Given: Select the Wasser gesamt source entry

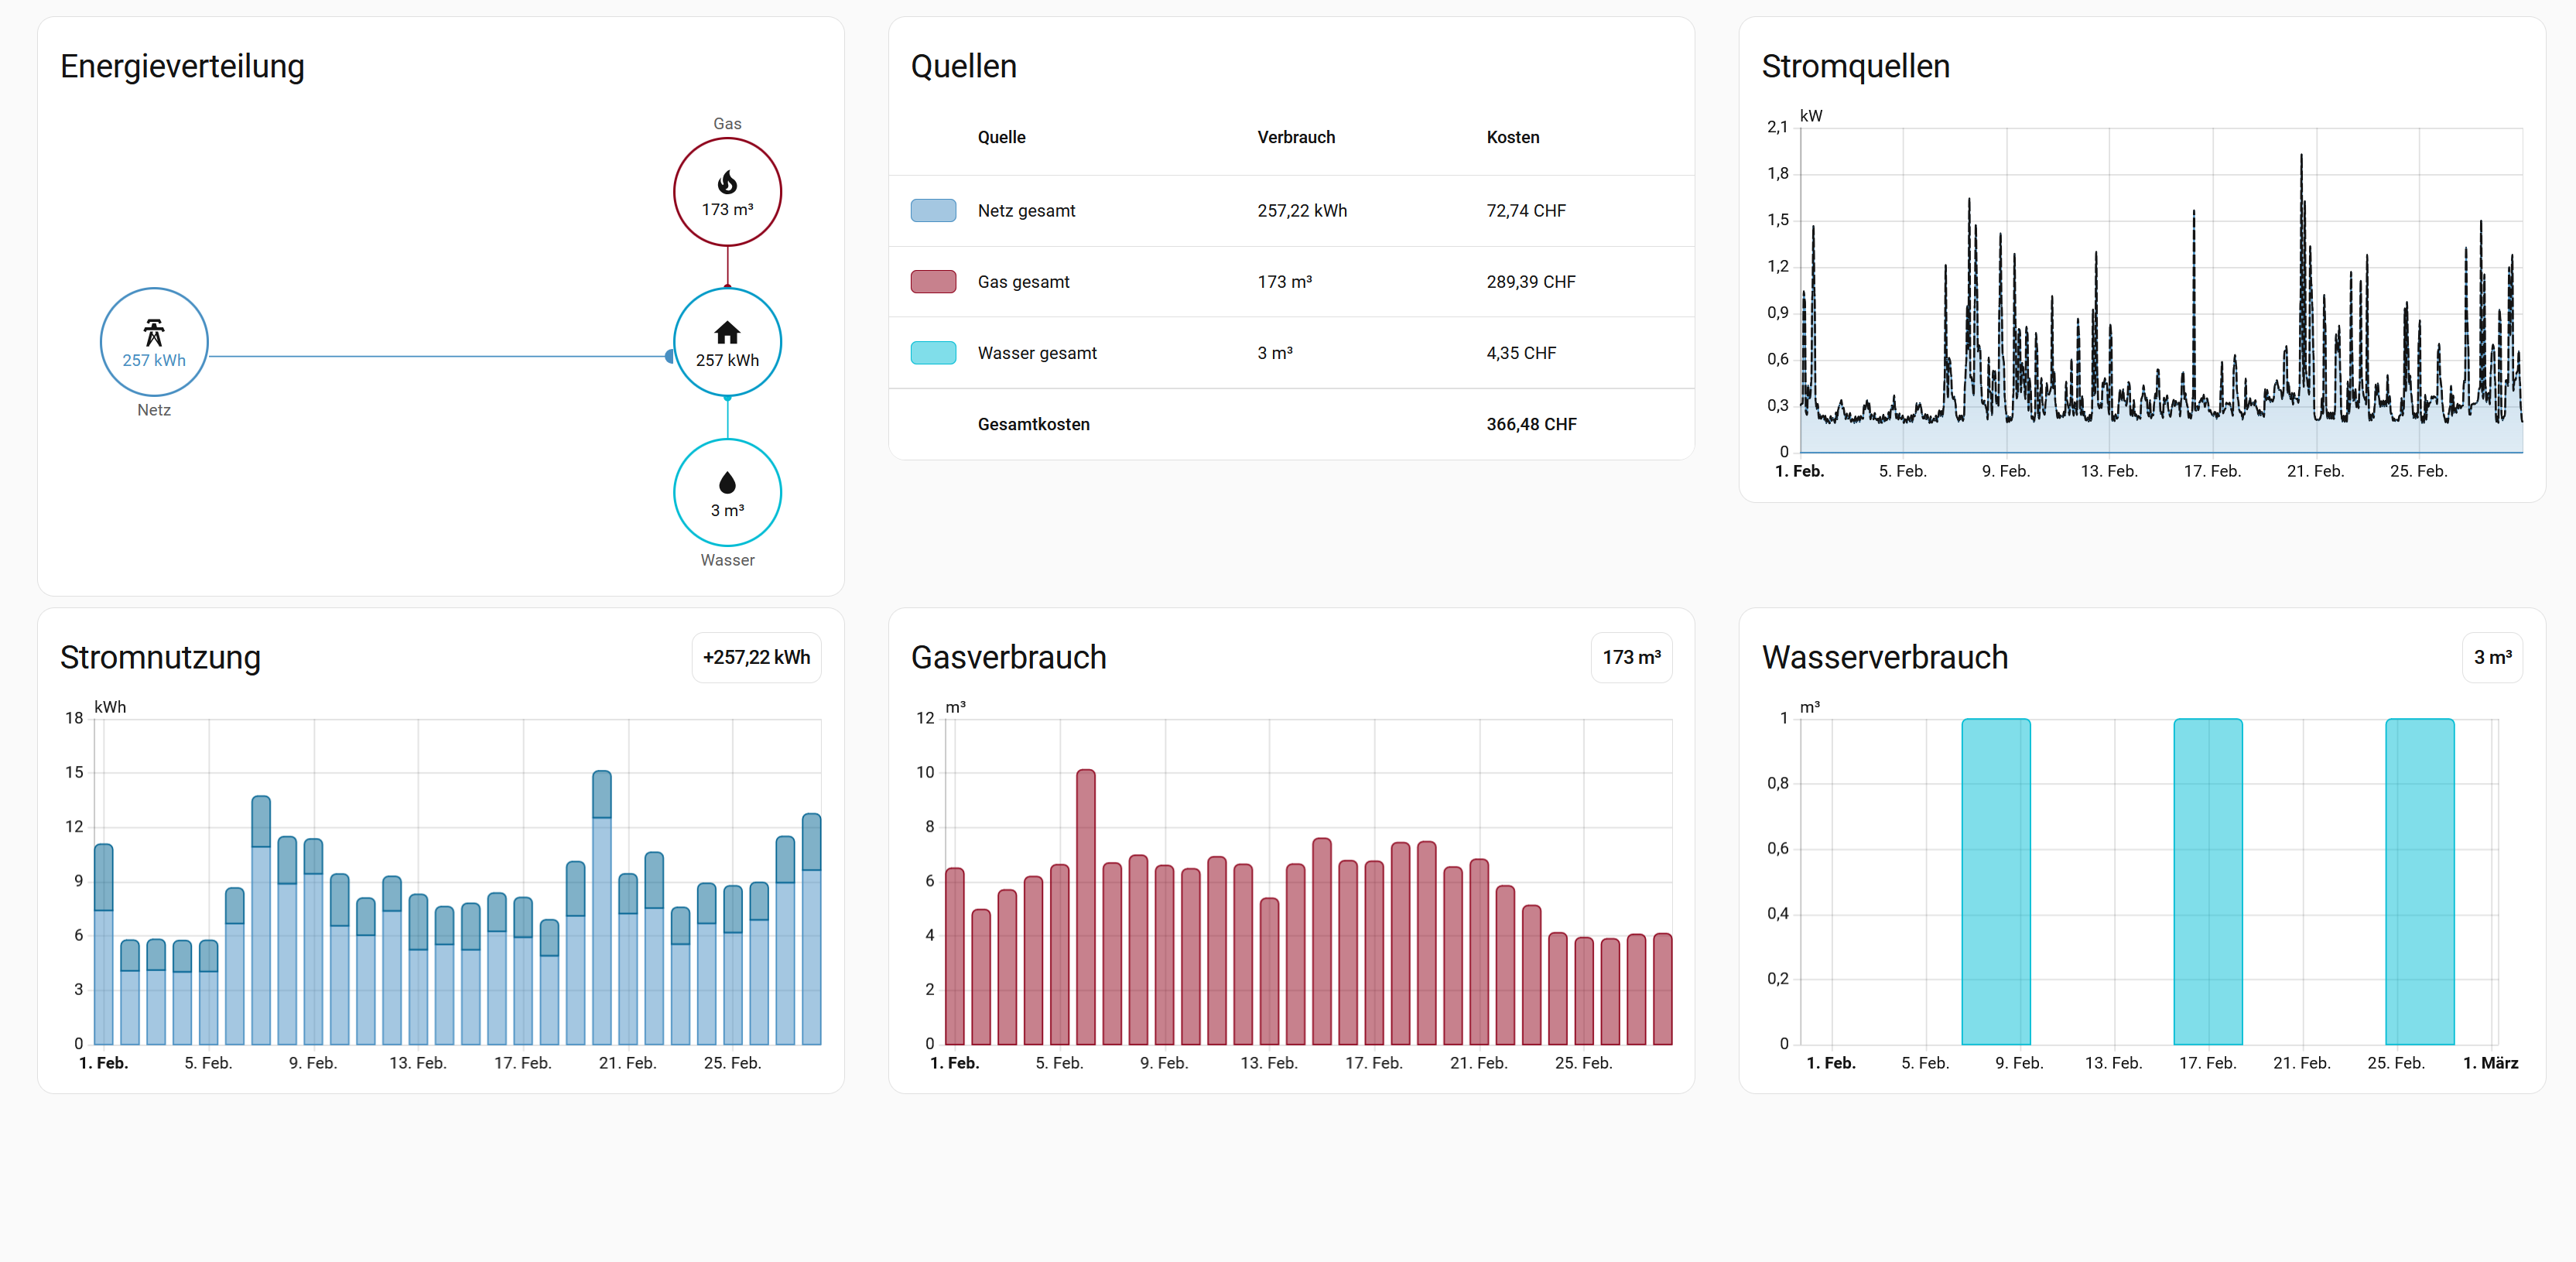Looking at the screenshot, I should (1036, 353).
